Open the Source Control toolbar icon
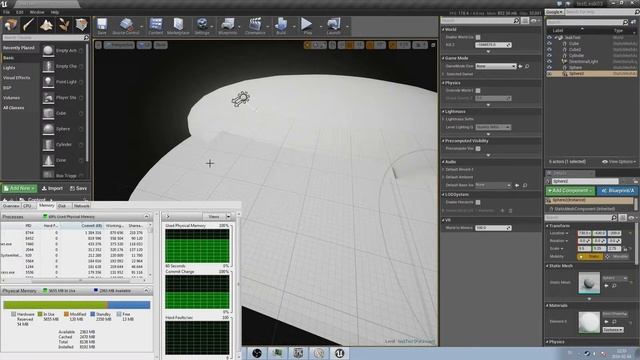This screenshot has width=640, height=360. click(126, 26)
